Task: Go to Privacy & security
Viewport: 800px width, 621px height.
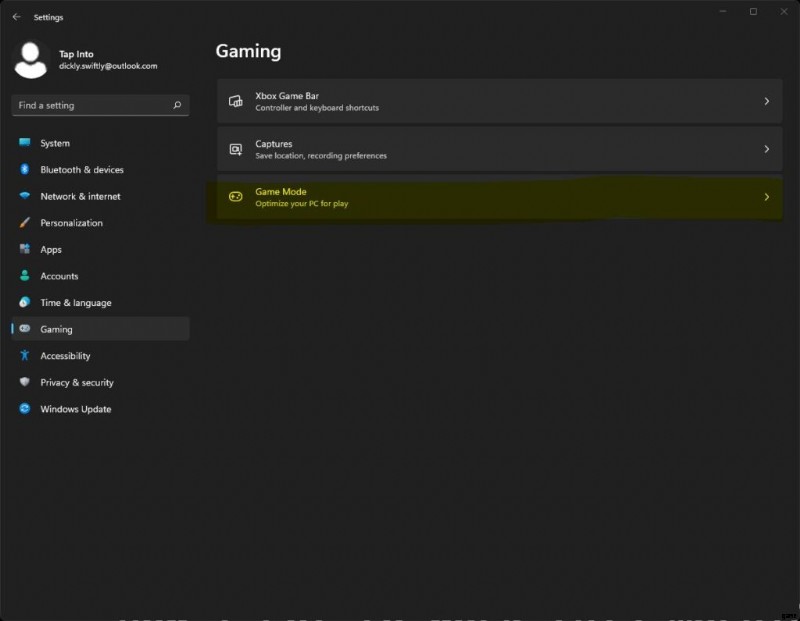Action: (101, 382)
